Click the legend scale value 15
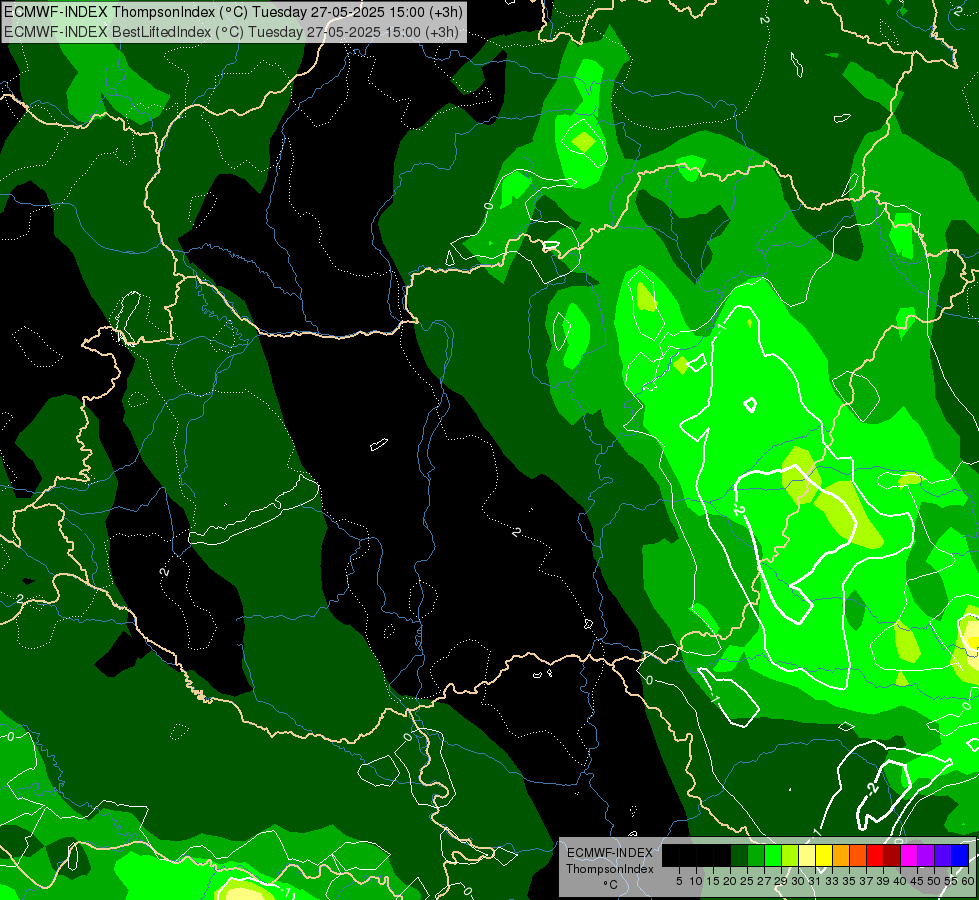The width and height of the screenshot is (979, 900). point(713,881)
